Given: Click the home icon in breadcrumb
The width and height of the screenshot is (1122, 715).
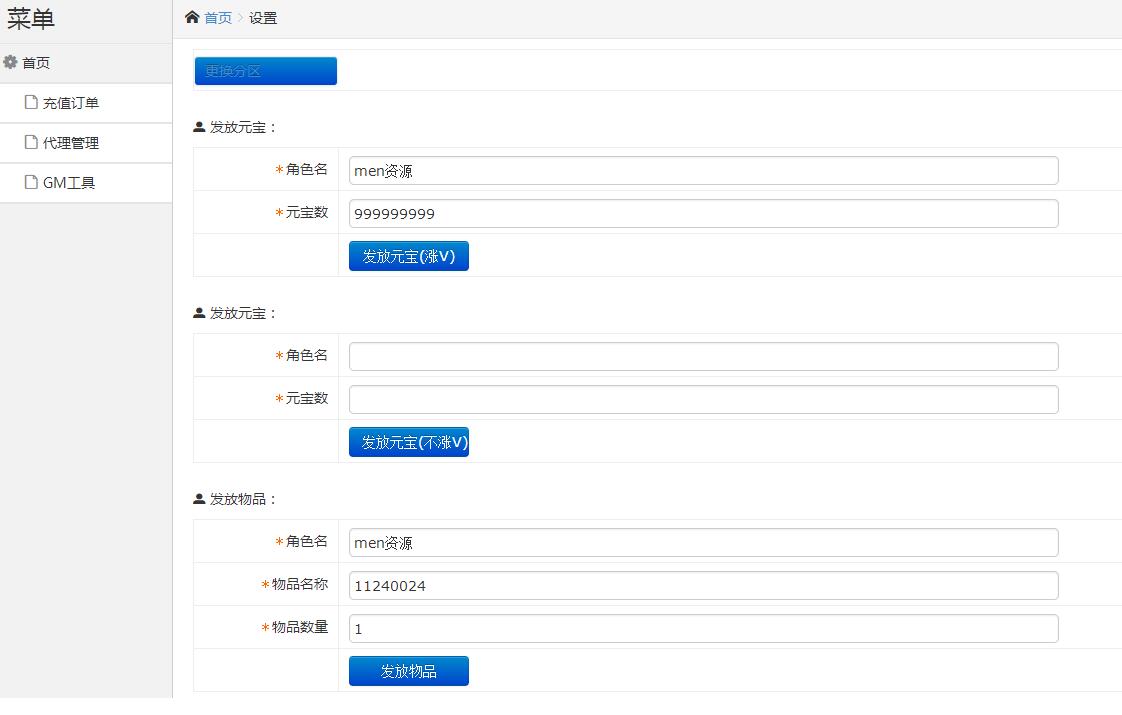Looking at the screenshot, I should tap(192, 17).
